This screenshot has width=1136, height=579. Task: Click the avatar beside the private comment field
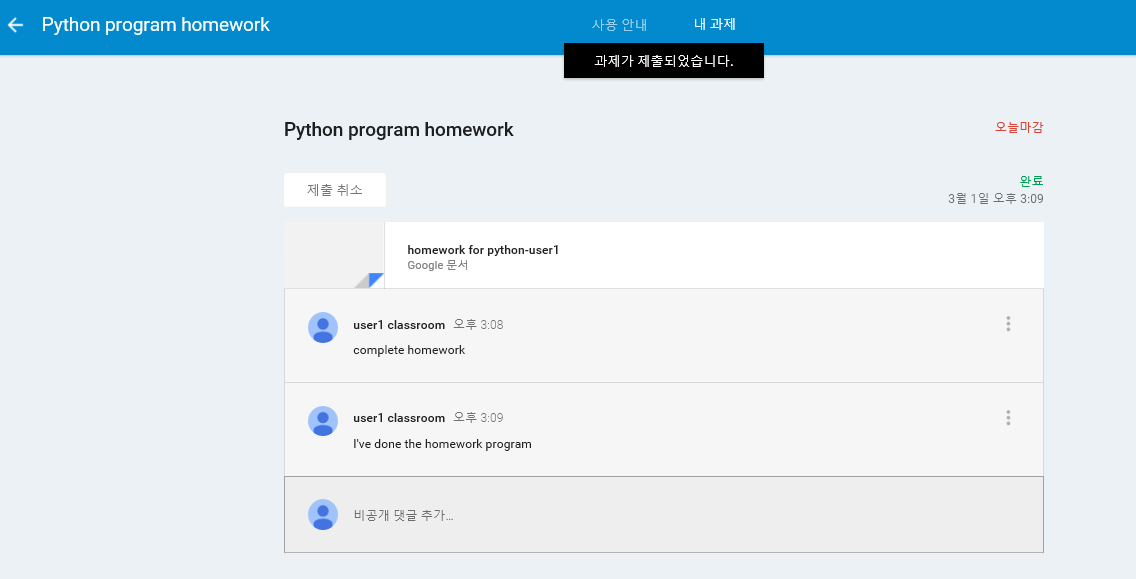coord(323,515)
